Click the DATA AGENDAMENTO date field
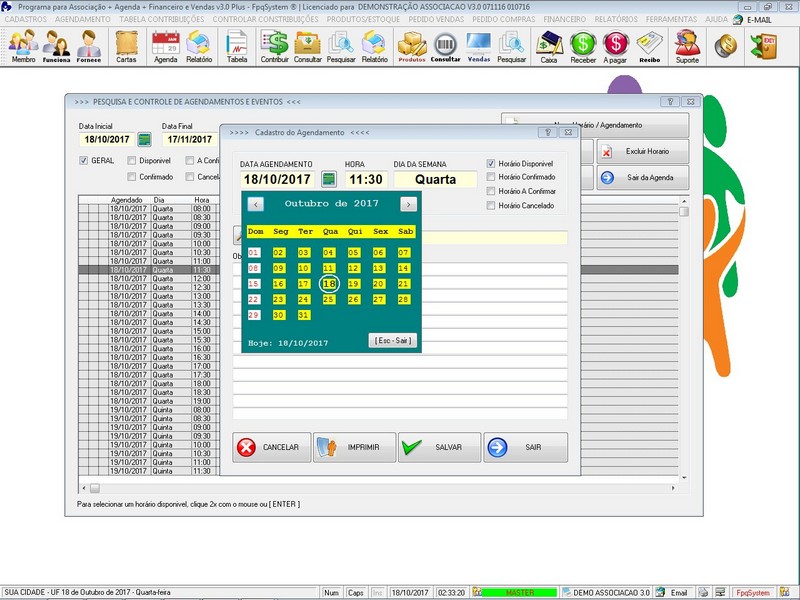Image resolution: width=800 pixels, height=600 pixels. click(x=277, y=180)
